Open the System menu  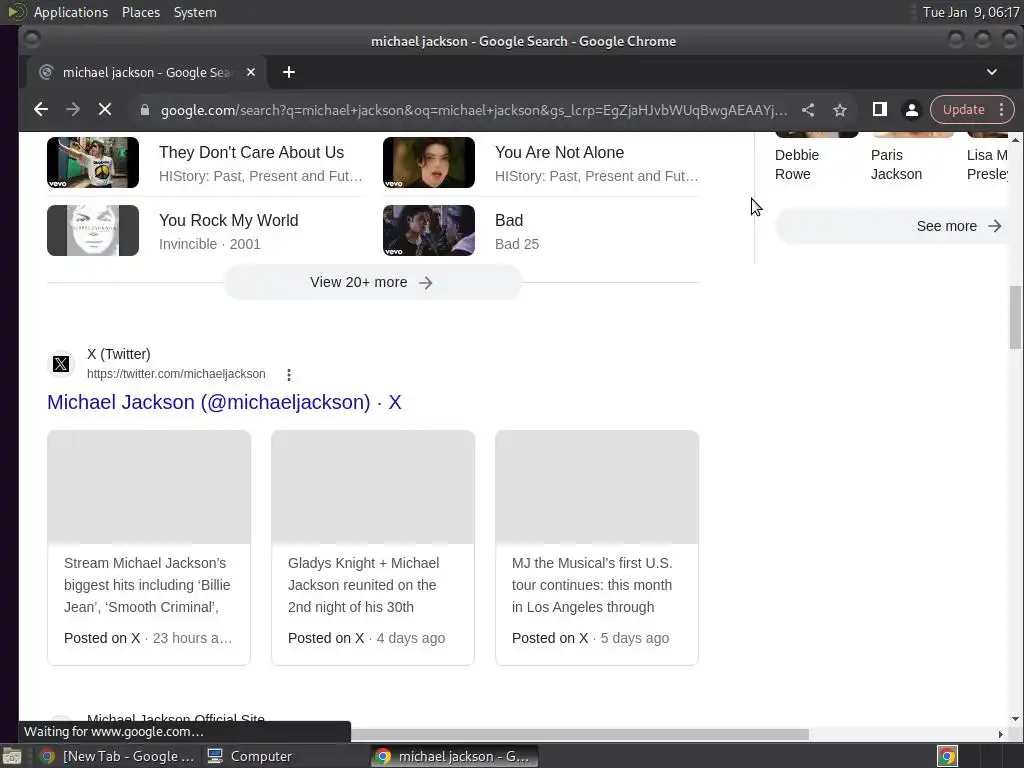click(x=195, y=12)
